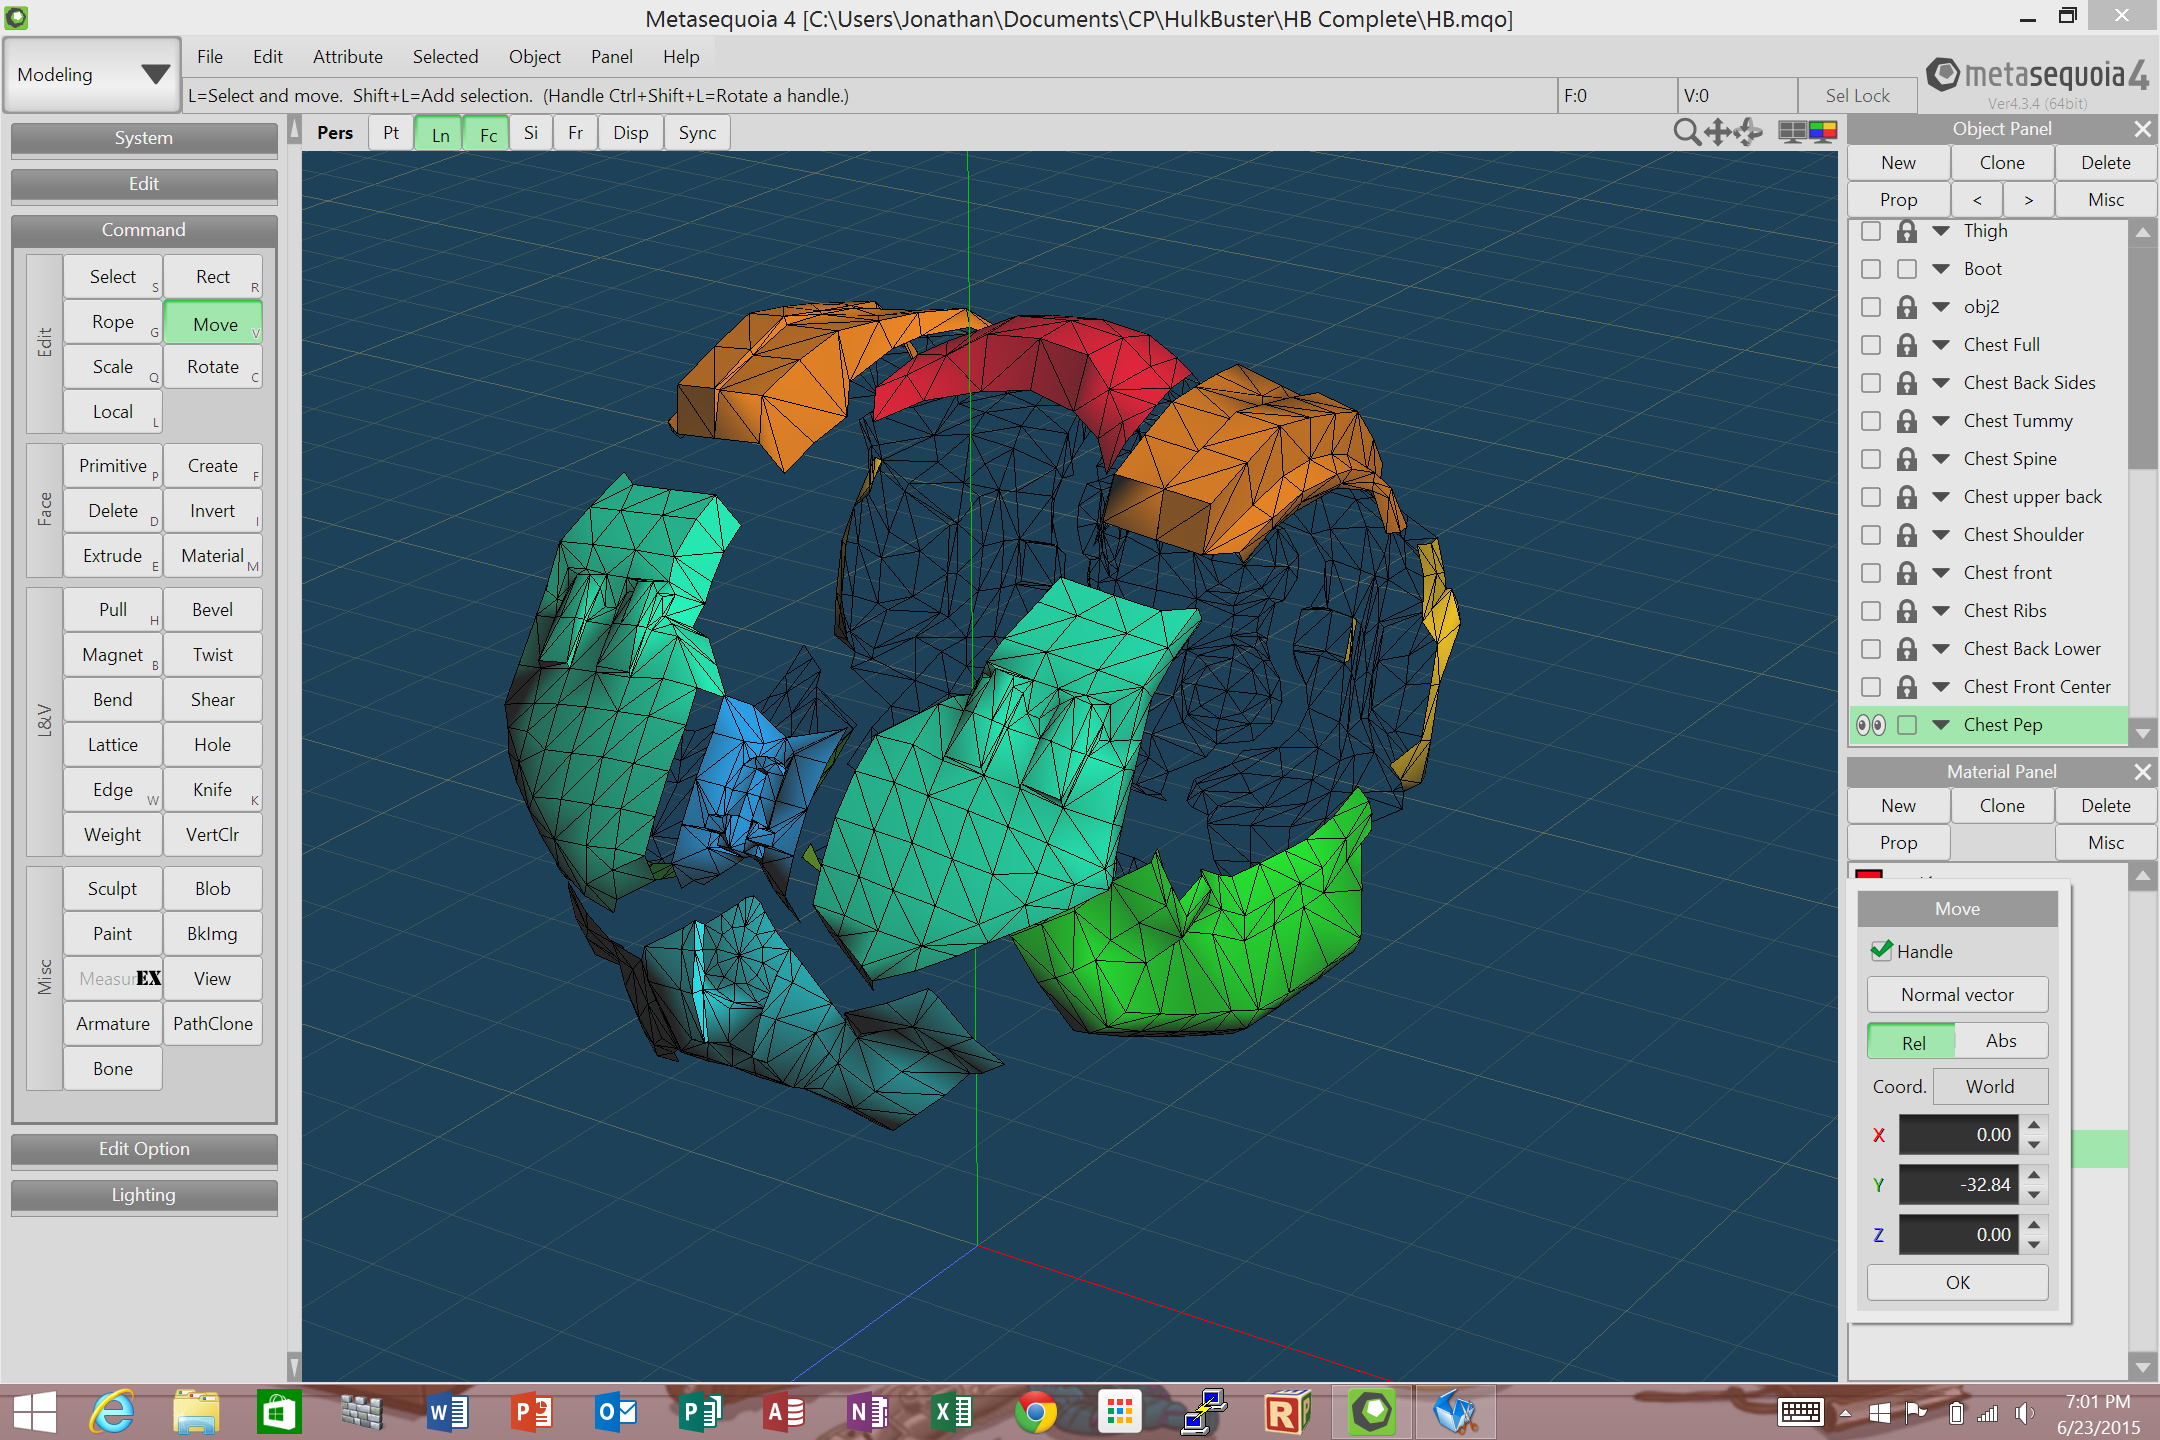Toggle the lock icon on Chest Front Center
Image resolution: width=2160 pixels, height=1440 pixels.
tap(1907, 687)
